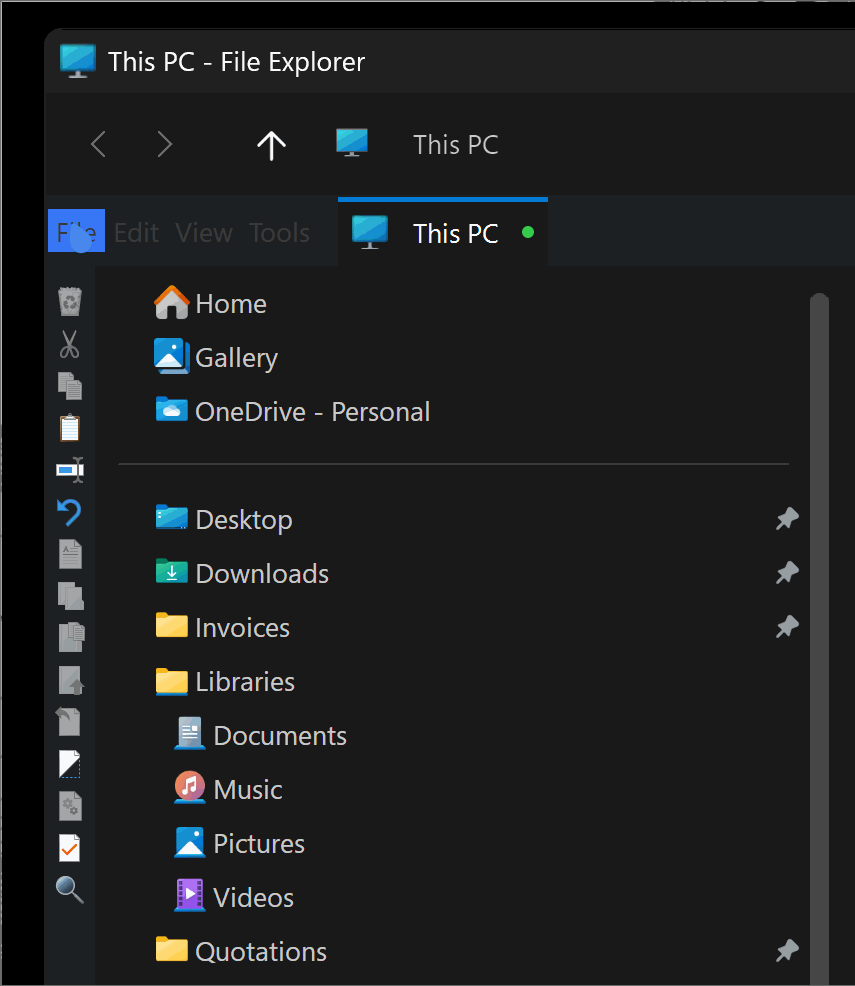Click the Copy icon on the left toolbar
This screenshot has height=986, width=855.
(x=70, y=385)
